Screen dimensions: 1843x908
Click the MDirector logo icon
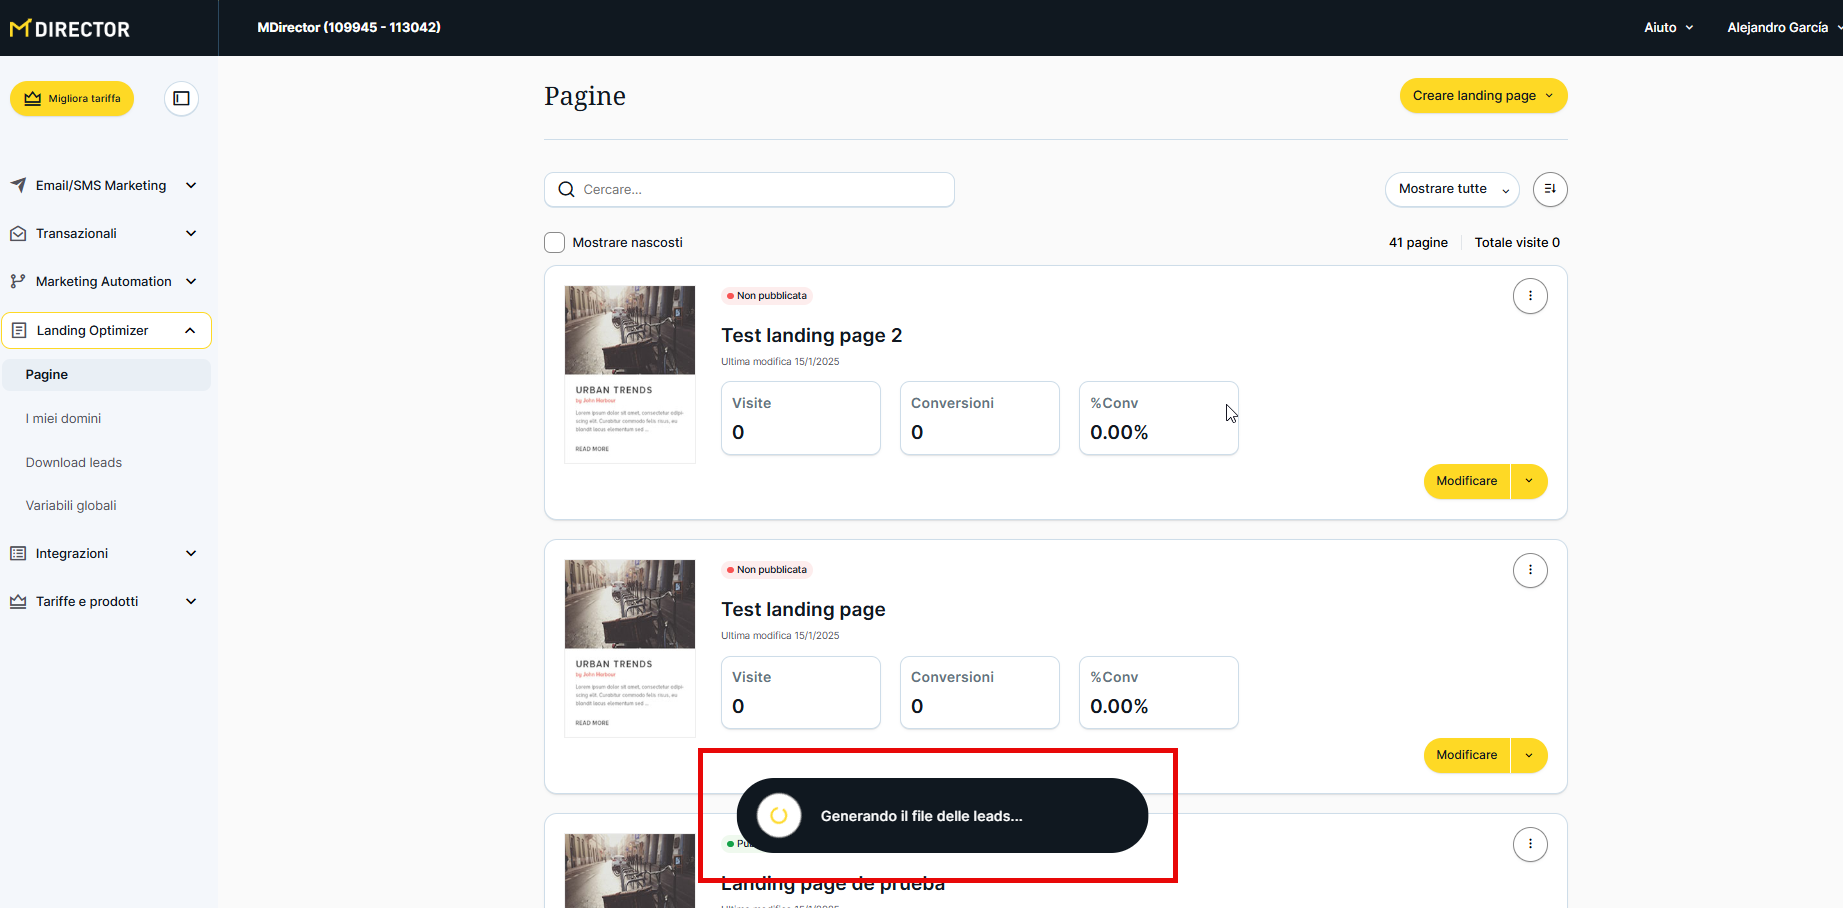point(20,29)
